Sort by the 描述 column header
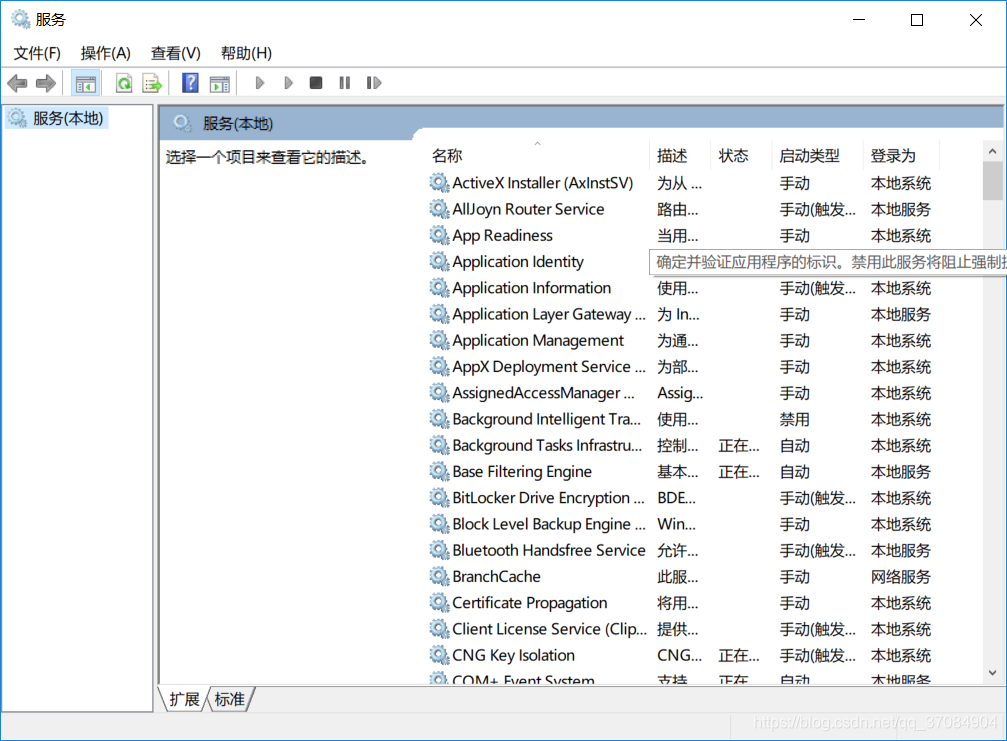The width and height of the screenshot is (1007, 741). (679, 155)
